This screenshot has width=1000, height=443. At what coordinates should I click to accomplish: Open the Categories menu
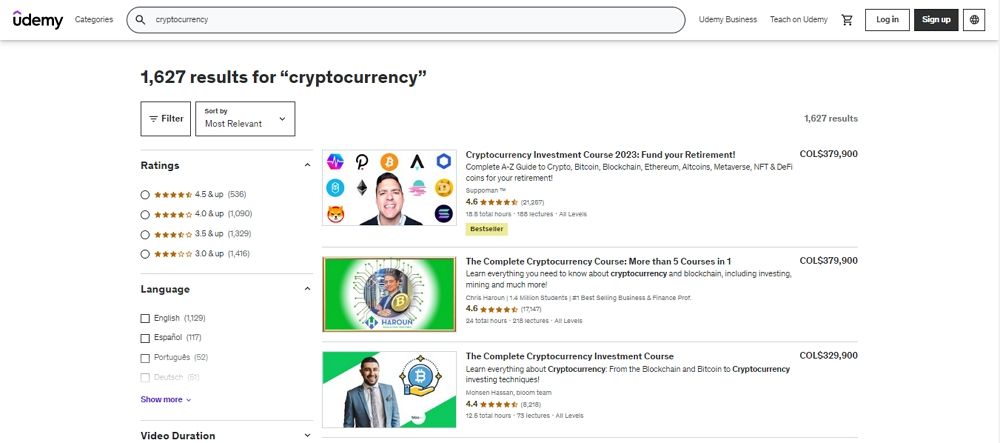(94, 20)
